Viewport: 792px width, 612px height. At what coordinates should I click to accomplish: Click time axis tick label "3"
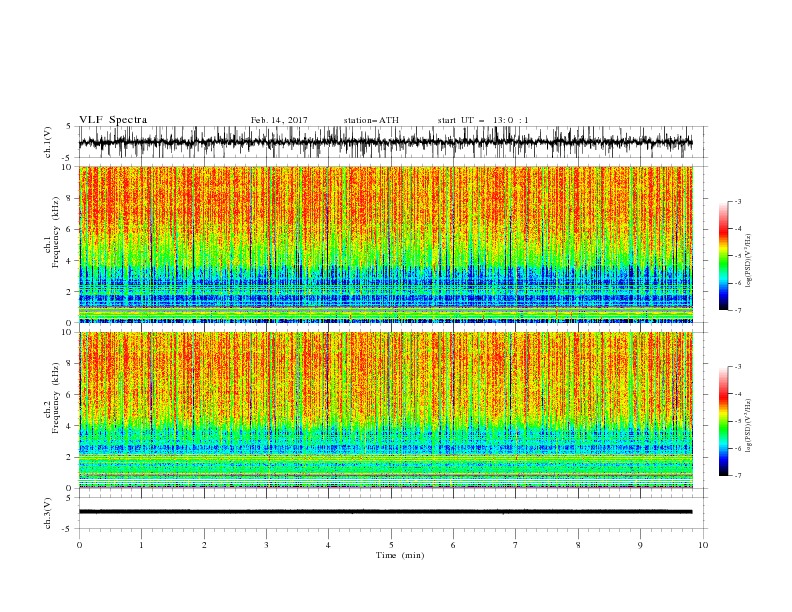(266, 545)
